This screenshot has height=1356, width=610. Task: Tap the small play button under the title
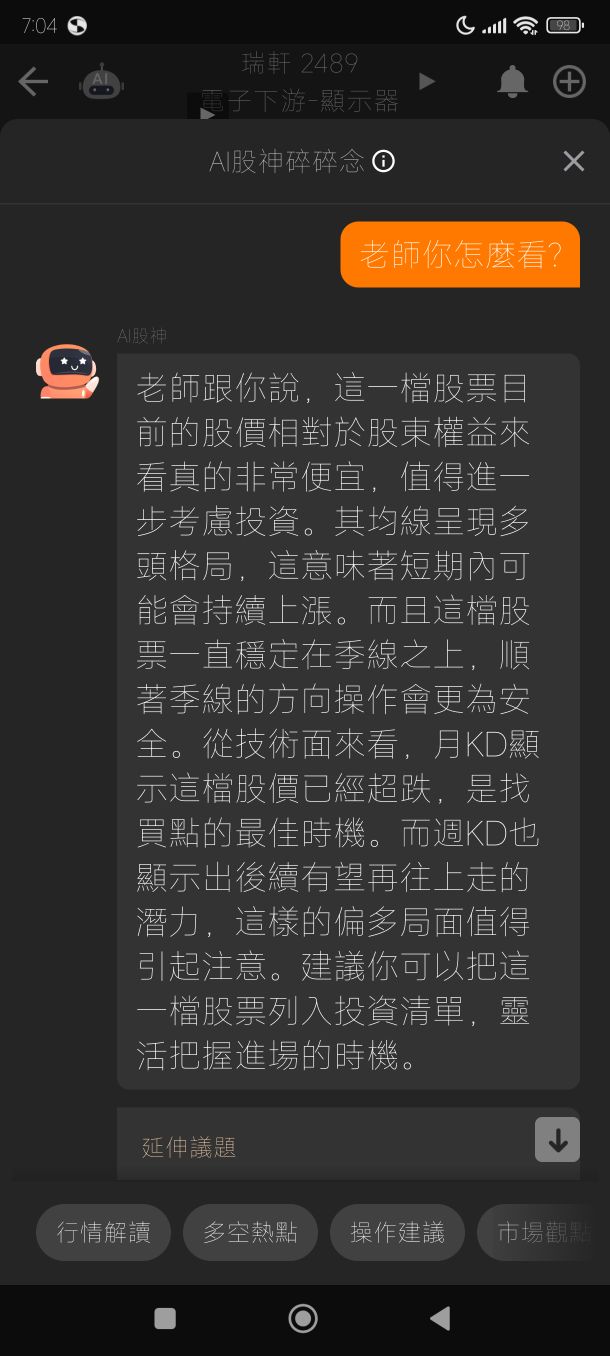coord(207,112)
